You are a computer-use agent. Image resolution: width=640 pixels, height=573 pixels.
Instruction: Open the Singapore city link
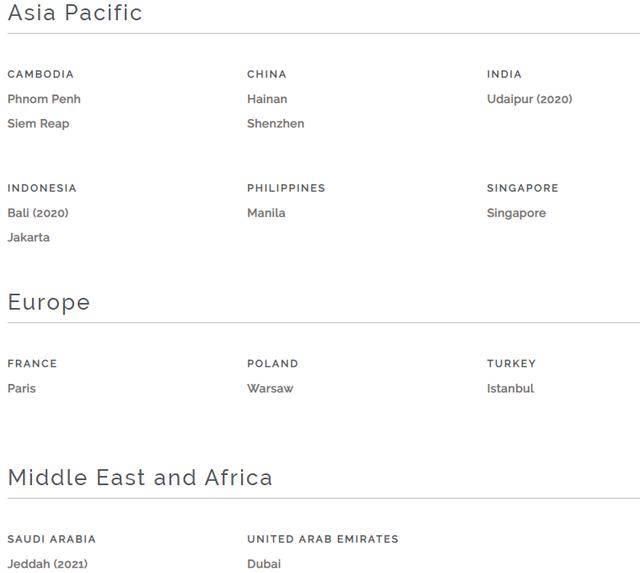click(x=516, y=213)
